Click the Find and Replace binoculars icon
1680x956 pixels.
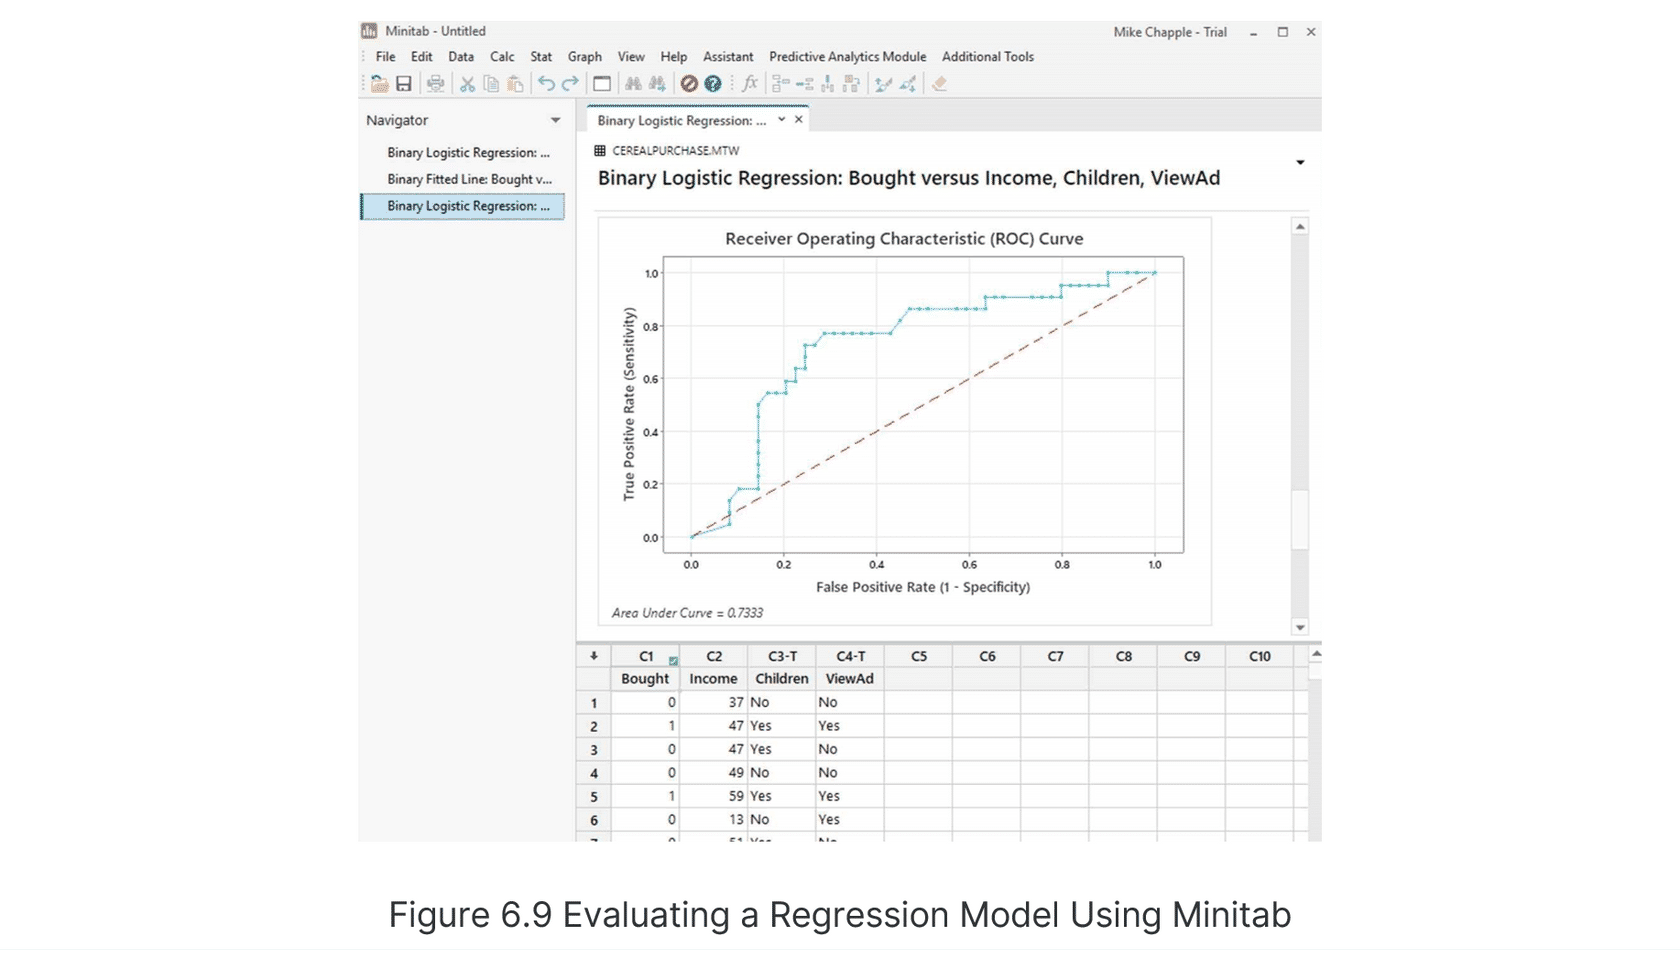pos(657,84)
